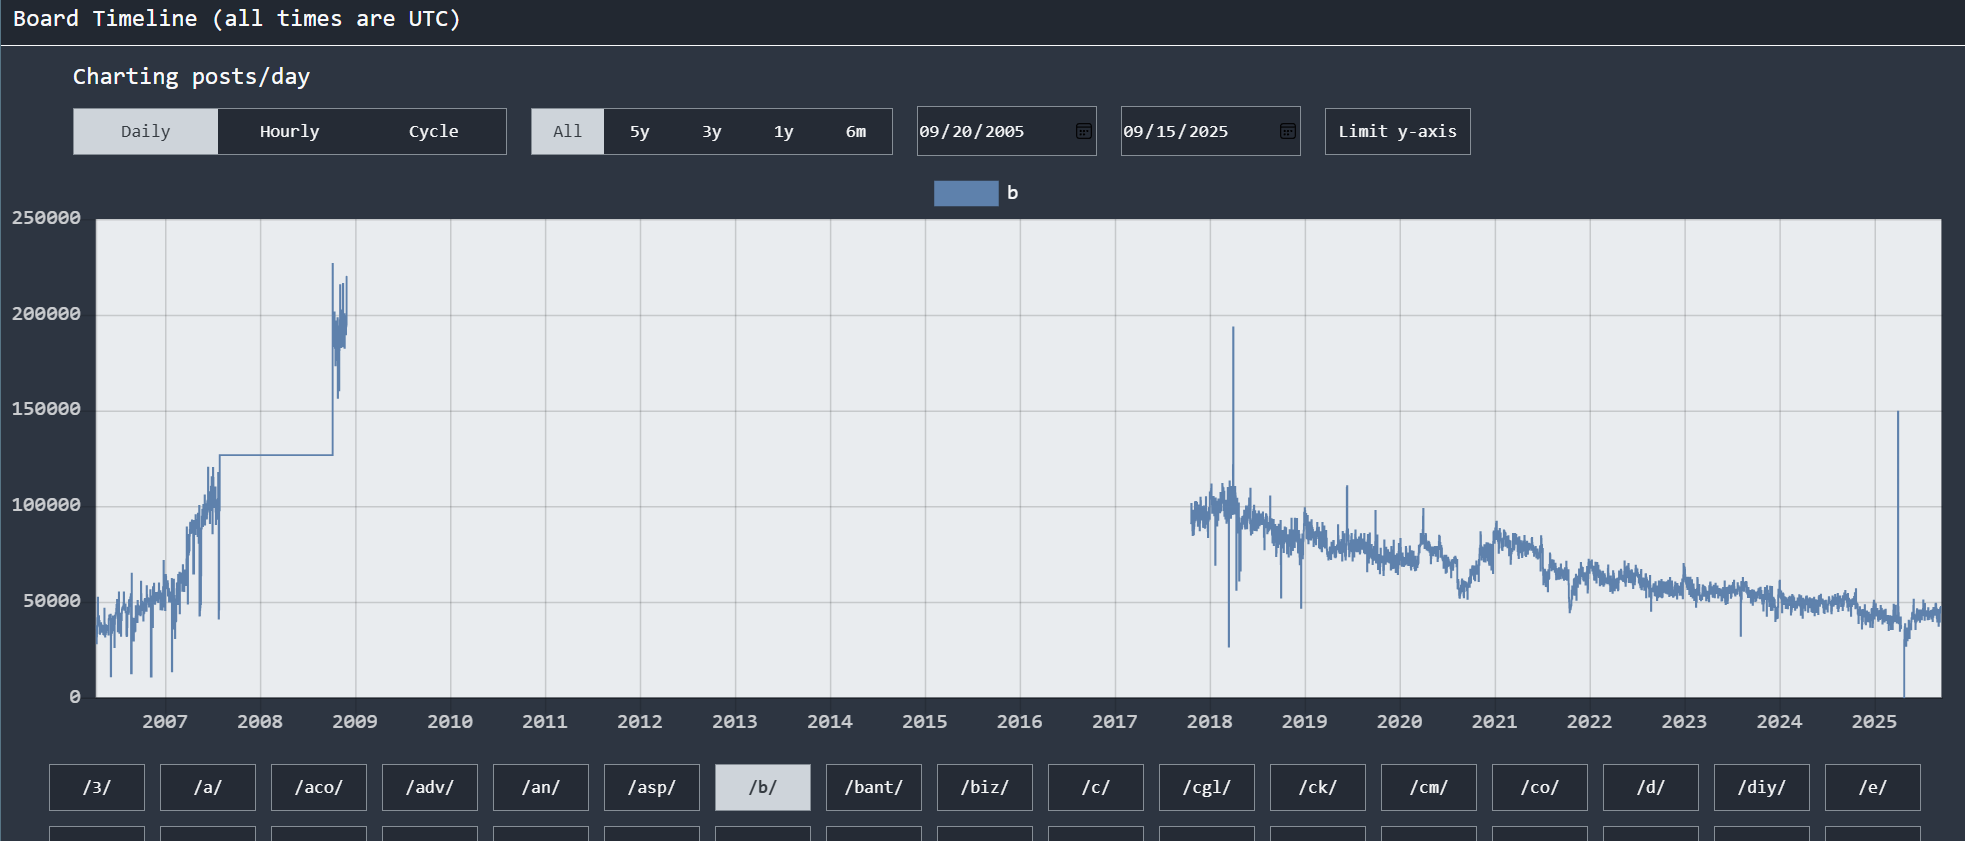Viewport: 1965px width, 841px height.
Task: Click the Charting posts/day heading
Action: 191,77
